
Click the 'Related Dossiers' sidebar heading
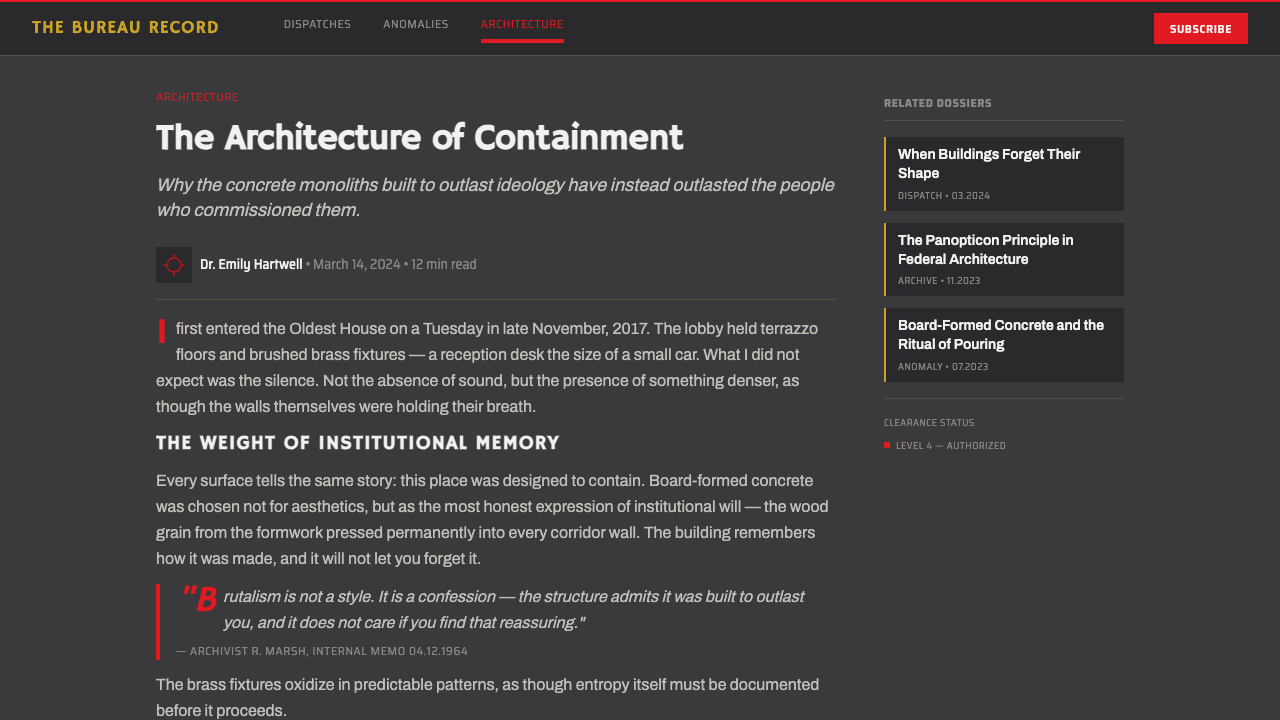click(x=938, y=103)
